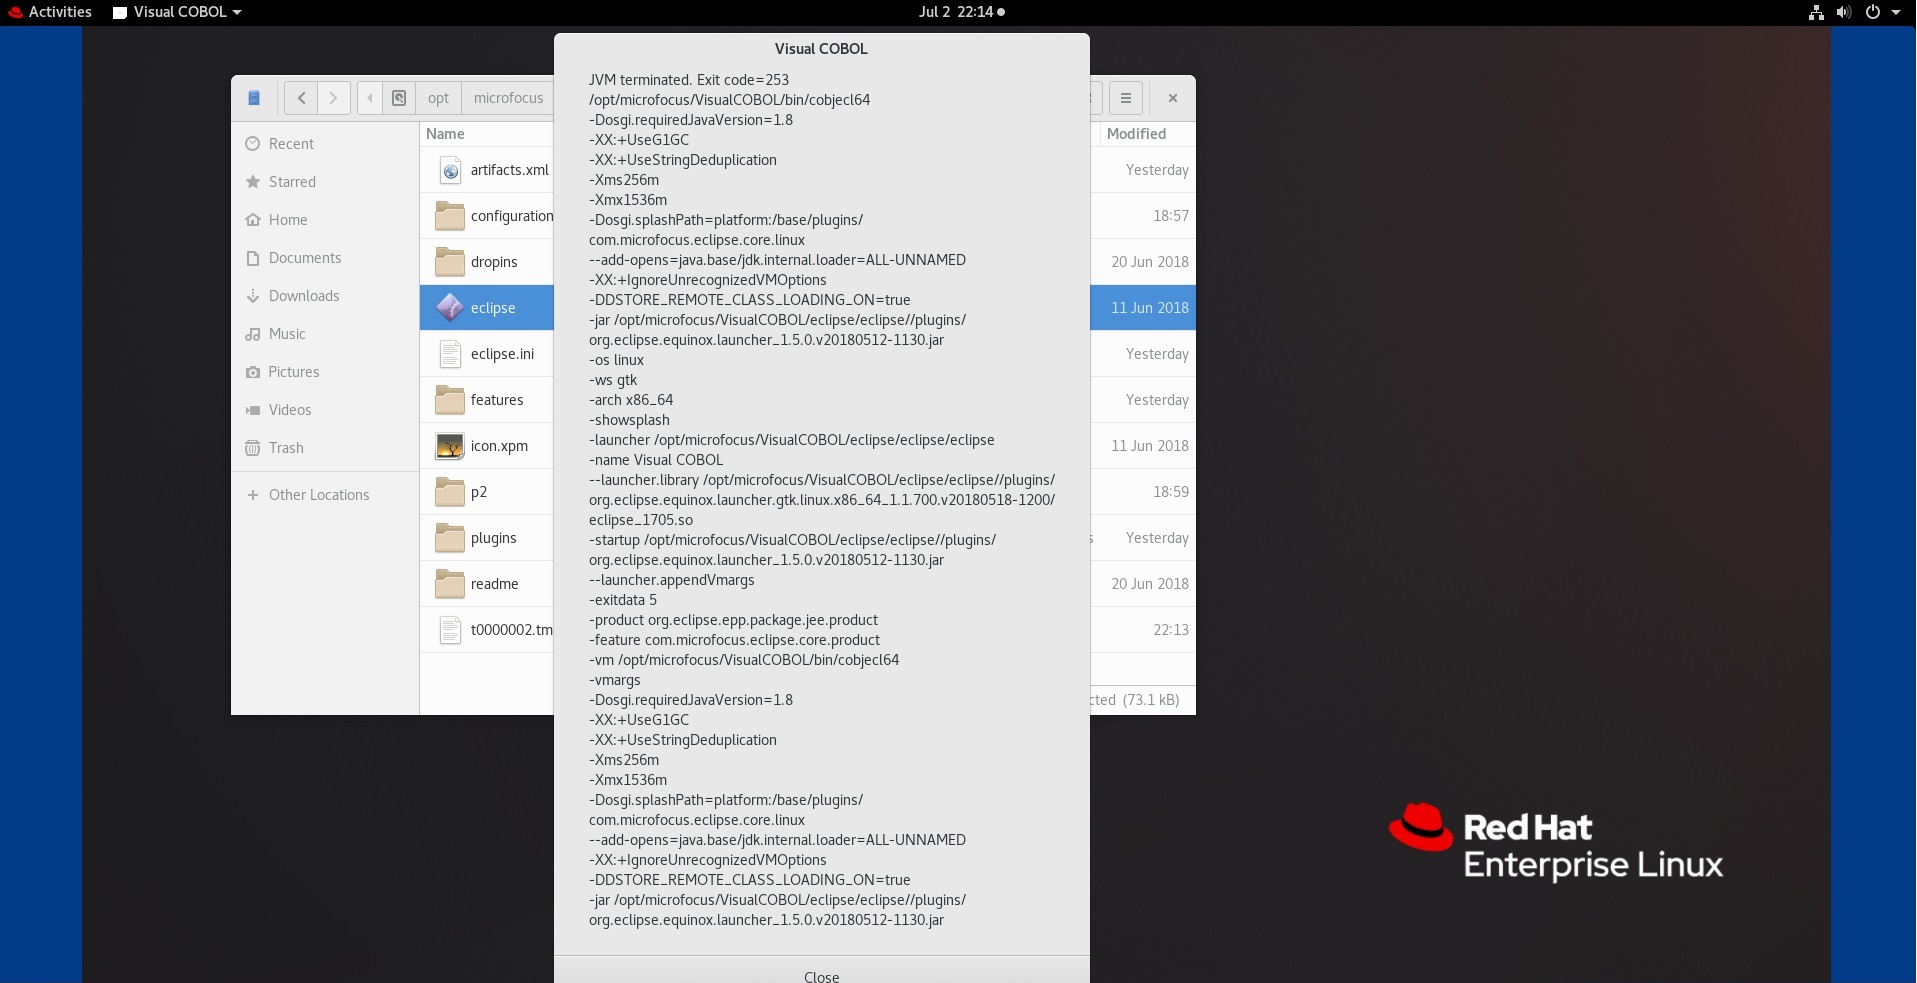Close the JVM terminated error dialog
1917x983 pixels.
pyautogui.click(x=821, y=974)
